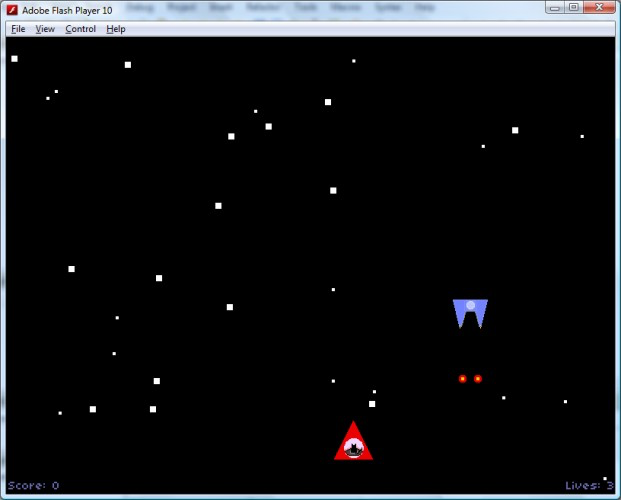Click the Score: 0 text

(33, 485)
